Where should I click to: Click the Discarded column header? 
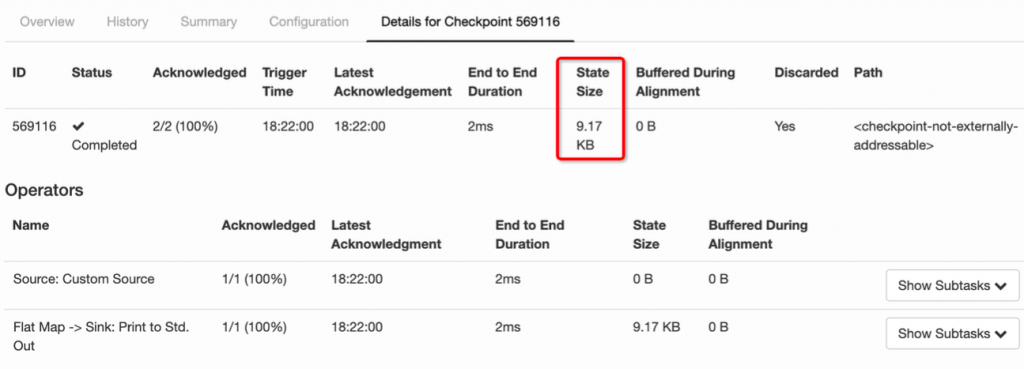click(x=807, y=72)
